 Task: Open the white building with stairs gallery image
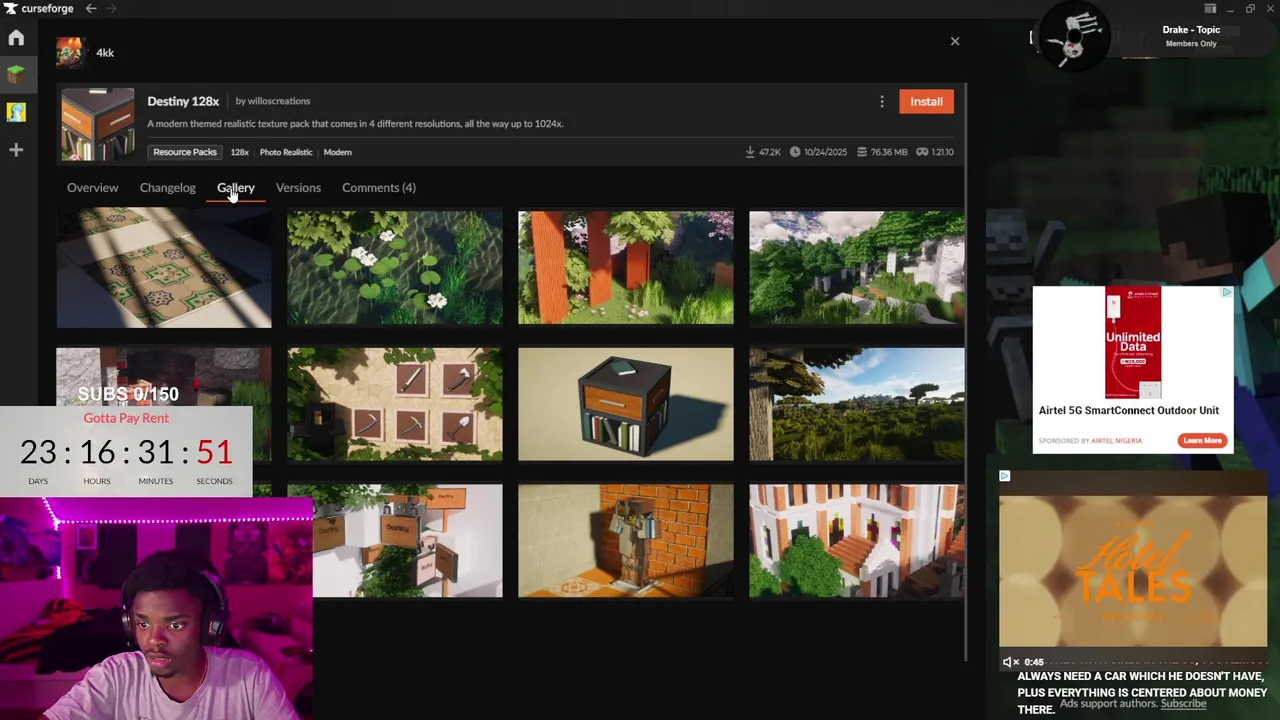[857, 541]
